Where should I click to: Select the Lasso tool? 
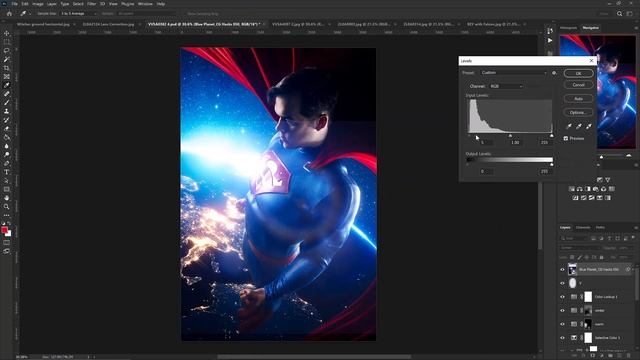click(7, 51)
